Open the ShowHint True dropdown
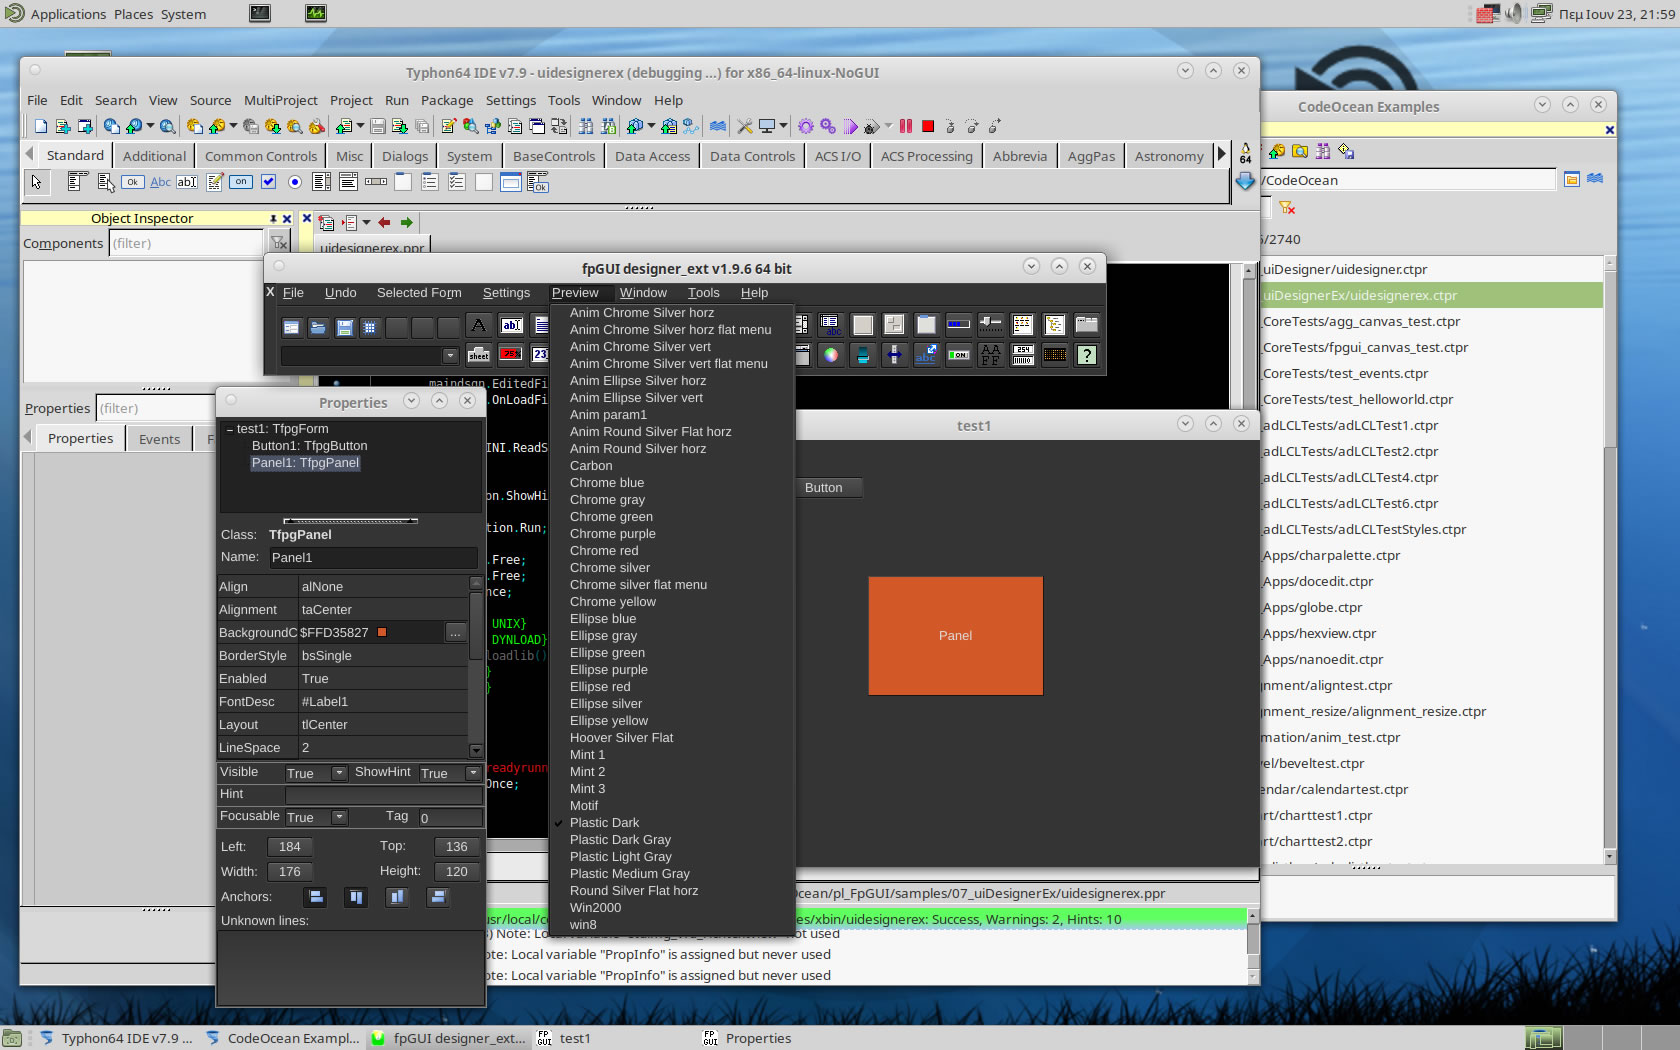Viewport: 1680px width, 1050px height. pyautogui.click(x=473, y=773)
